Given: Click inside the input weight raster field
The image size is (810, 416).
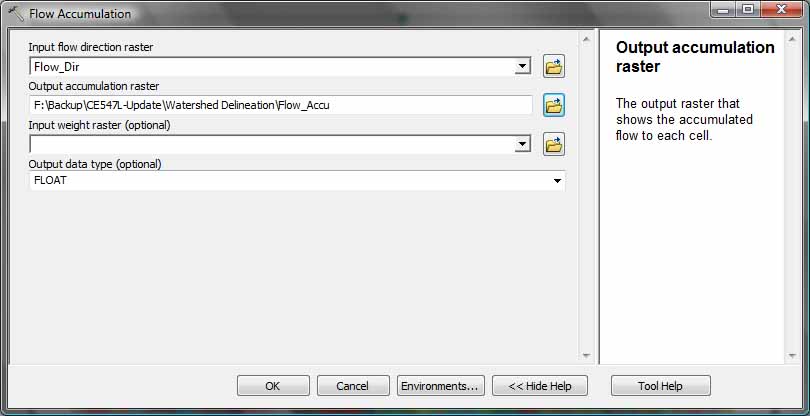Looking at the screenshot, I should [273, 144].
